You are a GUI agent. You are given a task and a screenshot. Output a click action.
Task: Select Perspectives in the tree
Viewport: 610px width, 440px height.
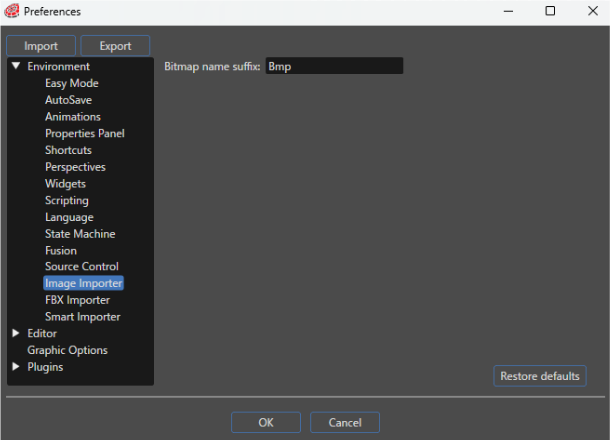point(75,167)
